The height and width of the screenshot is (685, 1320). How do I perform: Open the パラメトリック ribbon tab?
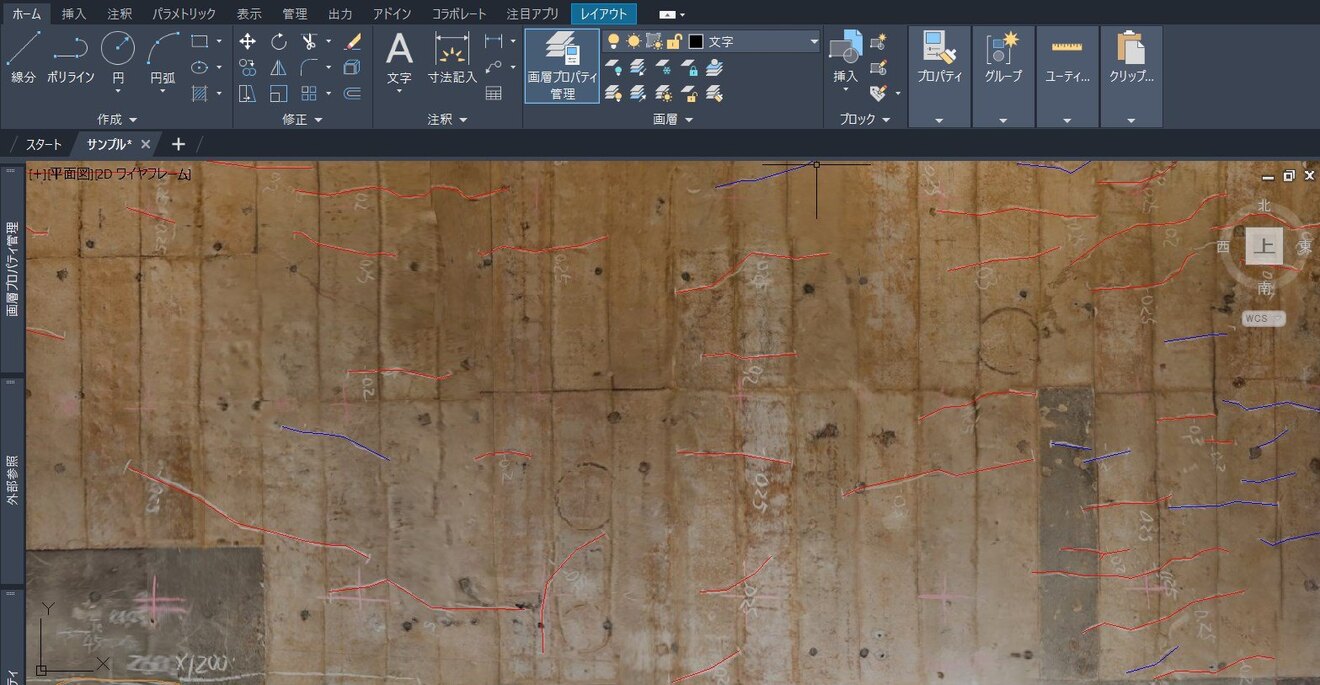184,14
